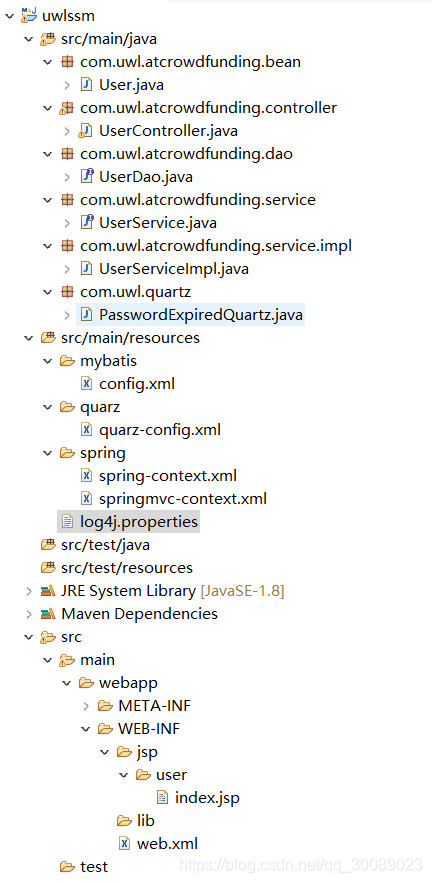Image resolution: width=432 pixels, height=883 pixels.
Task: Click the quarz-config.xml file icon
Action: [x=86, y=430]
